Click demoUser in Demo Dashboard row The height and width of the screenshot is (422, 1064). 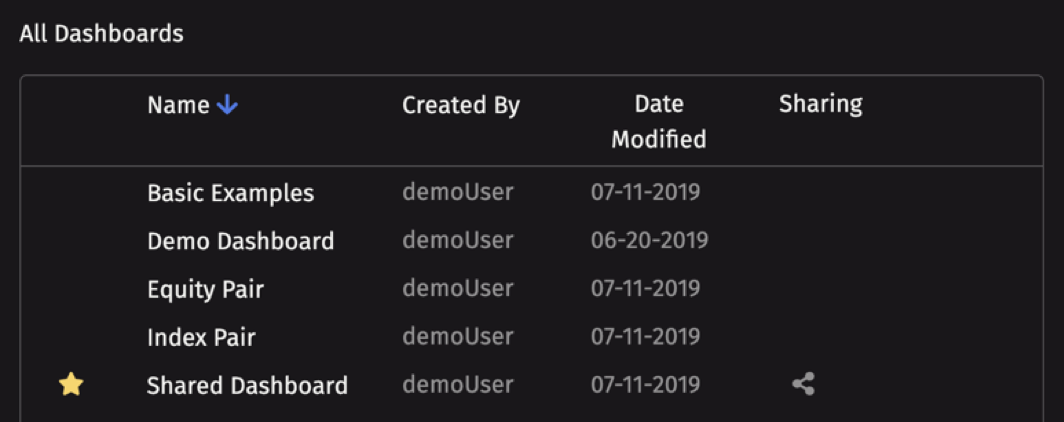(458, 240)
